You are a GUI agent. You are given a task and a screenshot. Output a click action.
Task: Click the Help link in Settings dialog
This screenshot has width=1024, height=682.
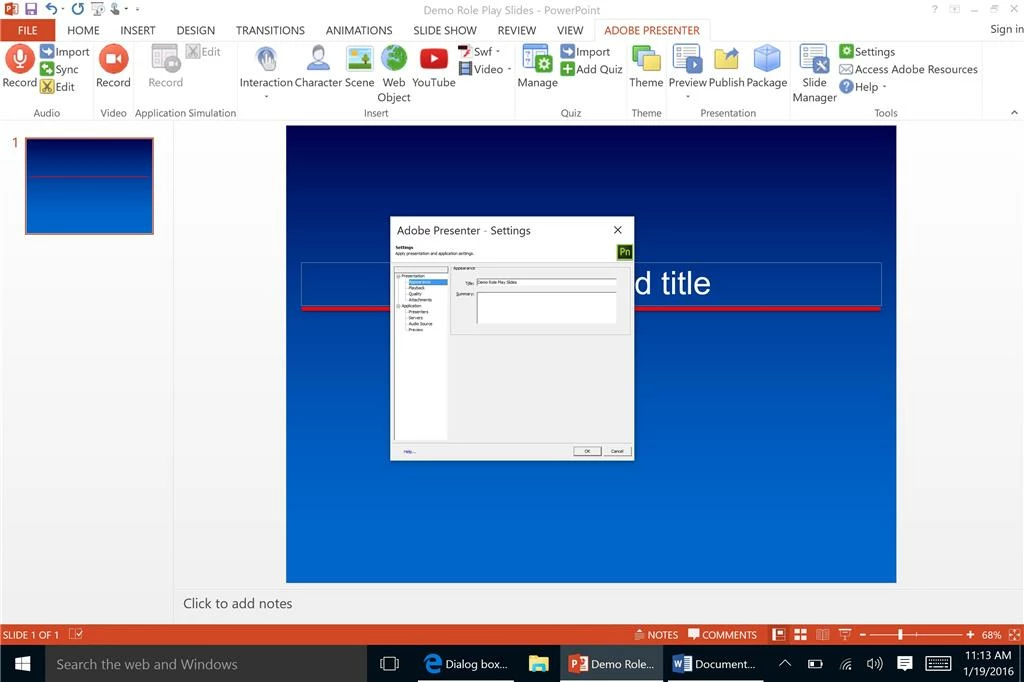pyautogui.click(x=409, y=451)
